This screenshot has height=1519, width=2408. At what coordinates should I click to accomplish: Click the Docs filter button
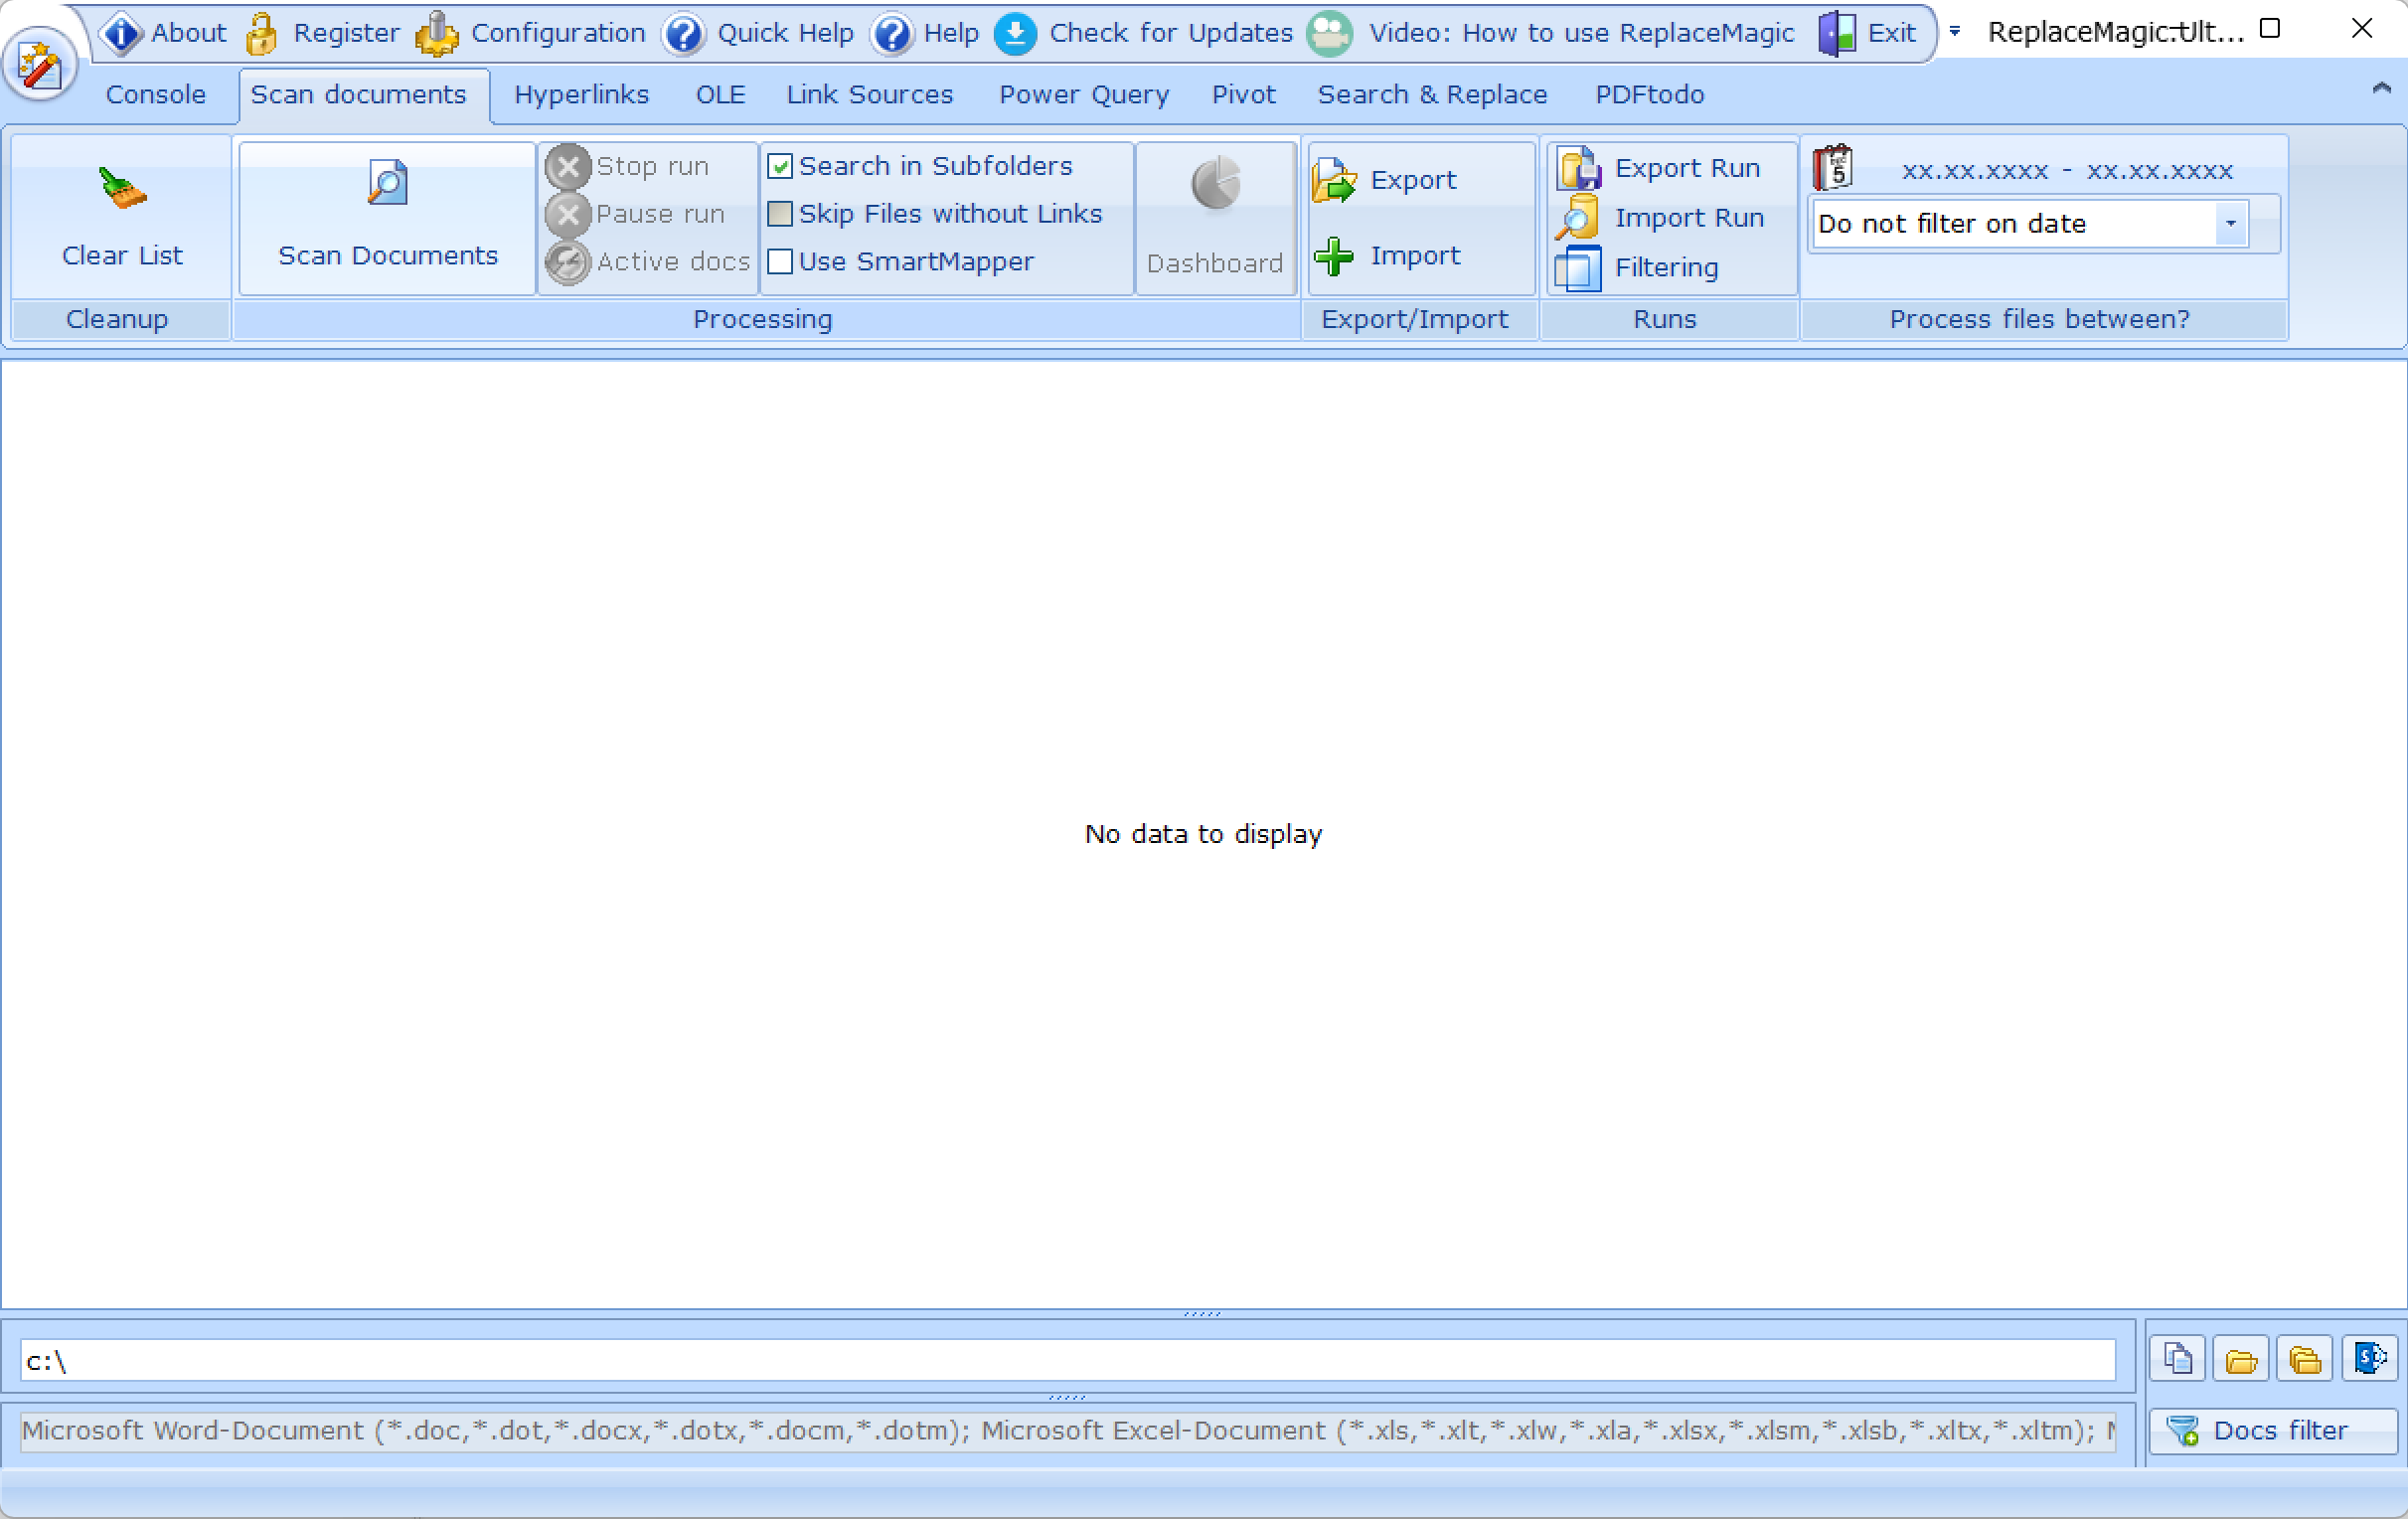pos(2273,1431)
